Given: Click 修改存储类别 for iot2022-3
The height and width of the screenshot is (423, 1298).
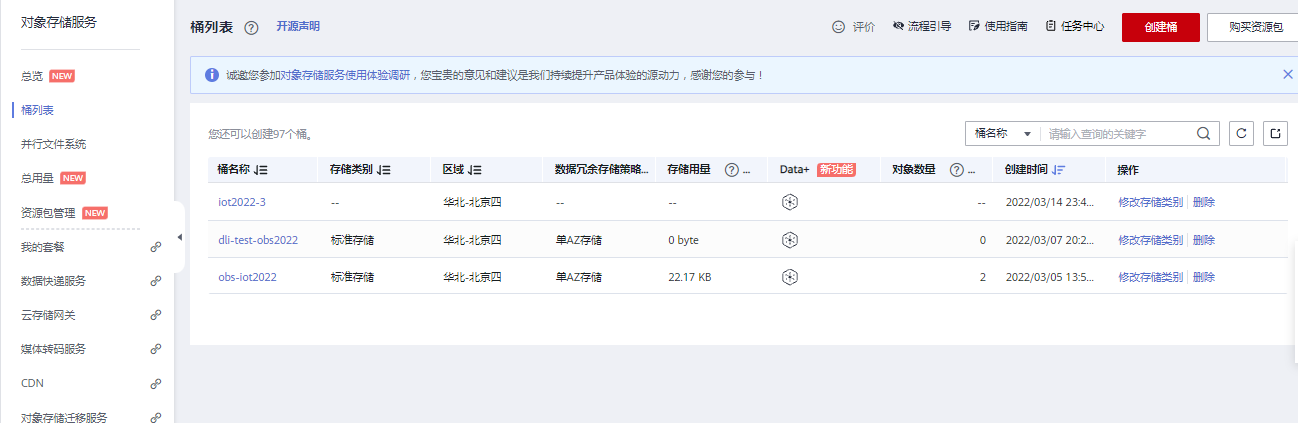Looking at the screenshot, I should click(x=1150, y=202).
